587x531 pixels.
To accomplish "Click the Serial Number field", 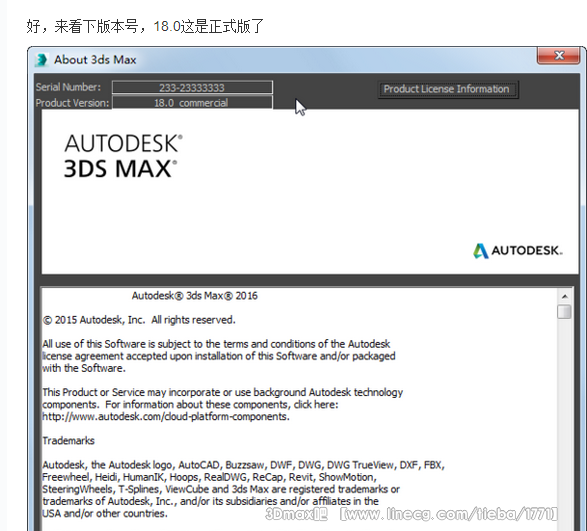I will [x=192, y=87].
